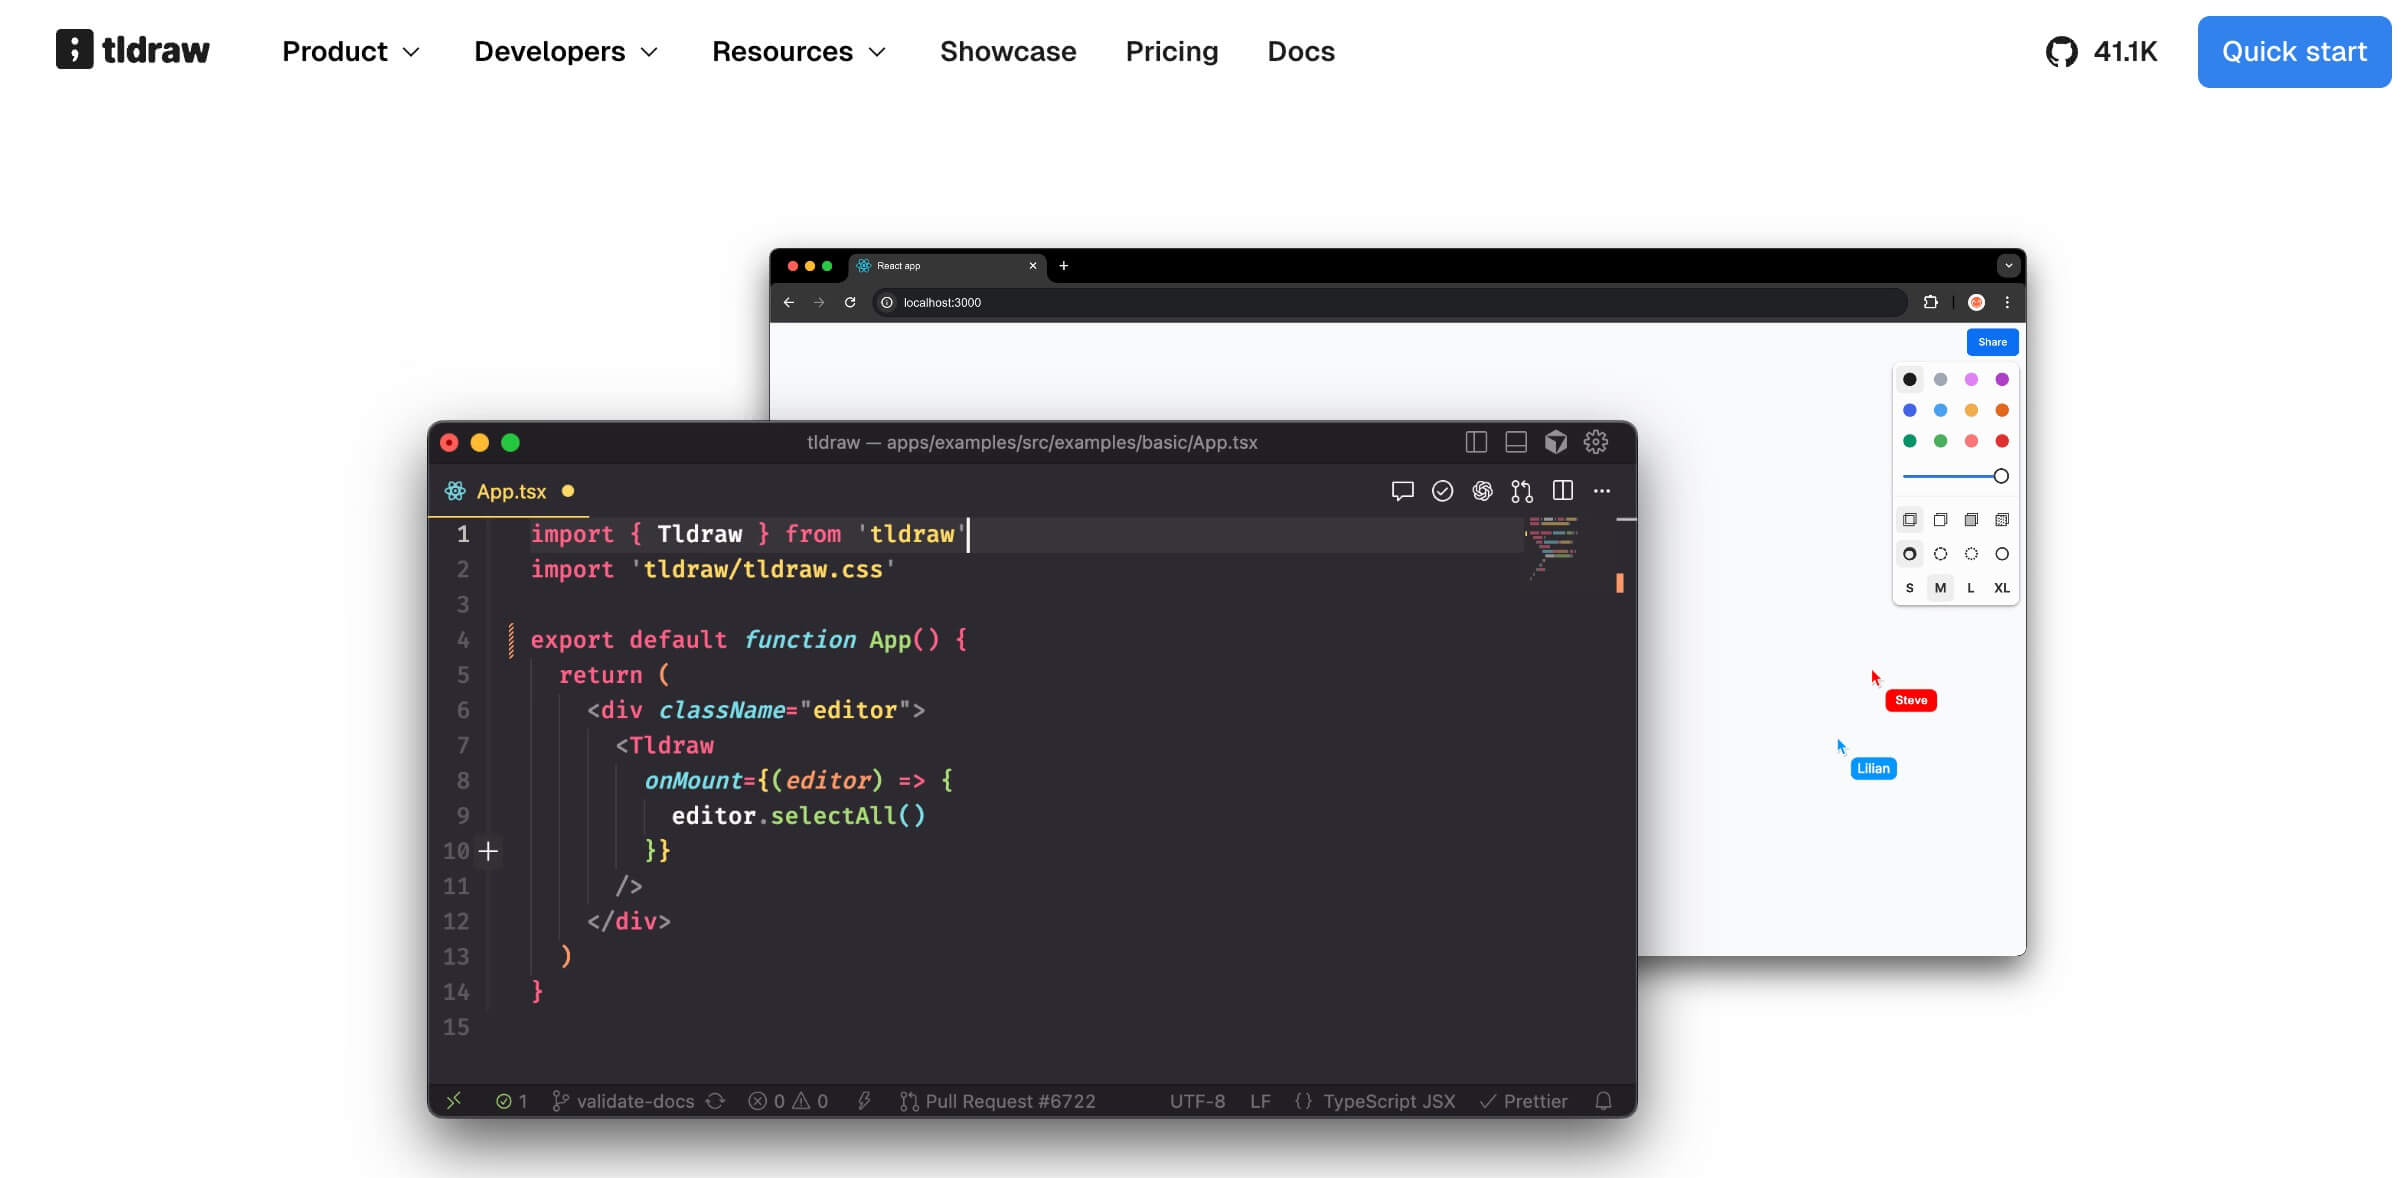Go to the Pricing page
Image resolution: width=2404 pixels, height=1178 pixels.
1172,52
